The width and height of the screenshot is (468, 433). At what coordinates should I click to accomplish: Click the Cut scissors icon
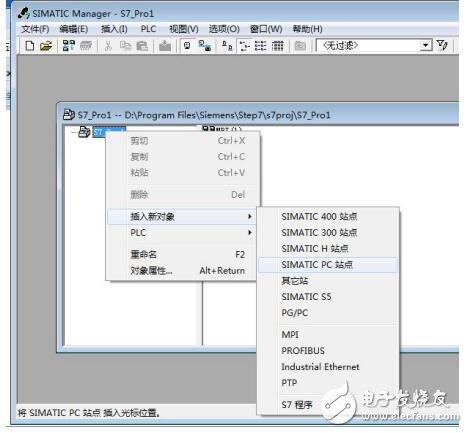(x=108, y=46)
